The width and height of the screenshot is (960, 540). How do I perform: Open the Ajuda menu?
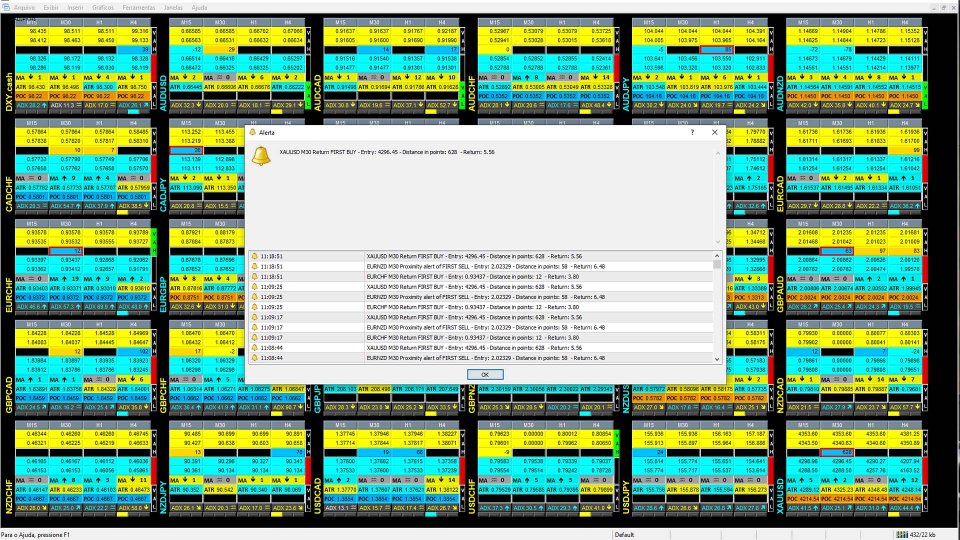pos(199,7)
